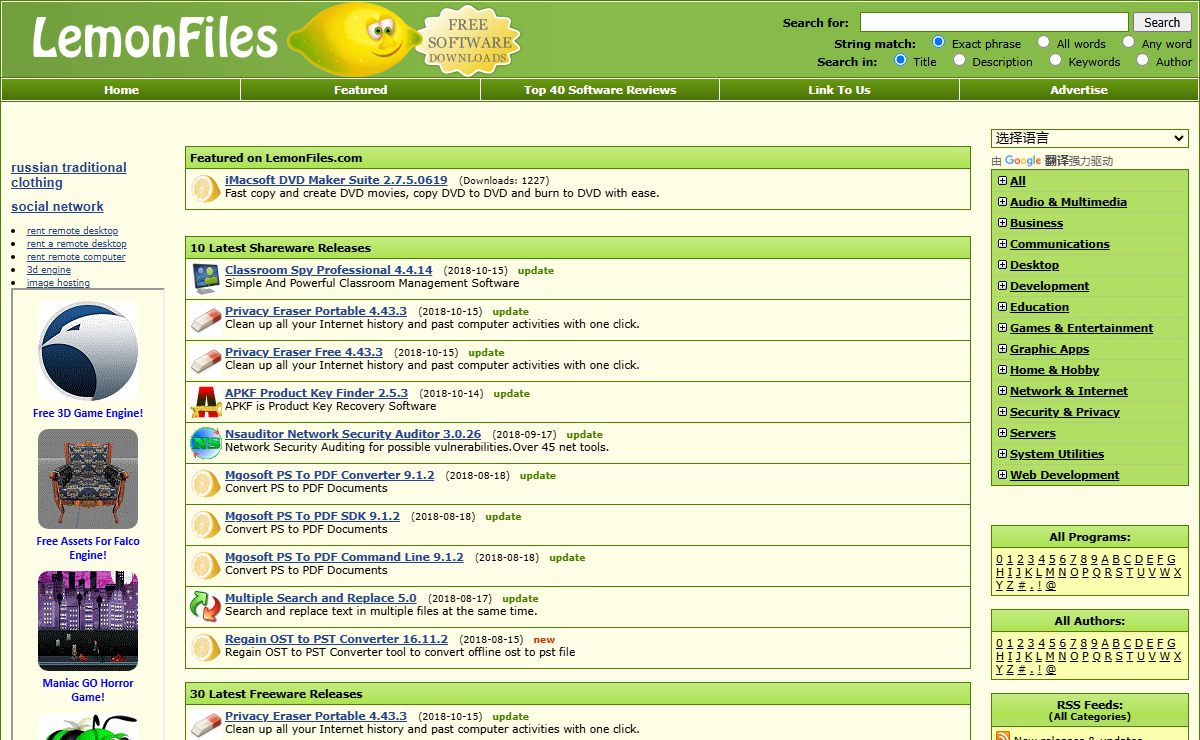Image resolution: width=1200 pixels, height=740 pixels.
Task: Click the Privacy Eraser Free shareware eraser icon
Action: click(x=206, y=360)
